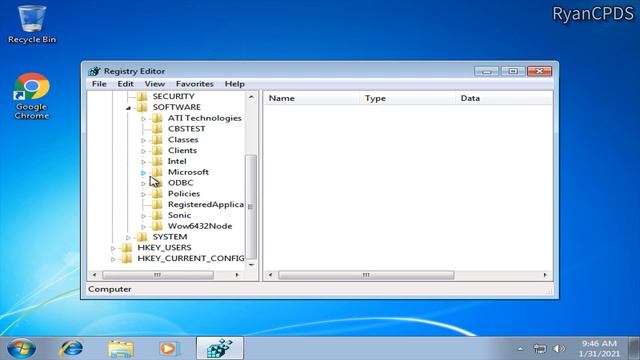This screenshot has height=360, width=640.
Task: Open the Edit menu
Action: [125, 84]
